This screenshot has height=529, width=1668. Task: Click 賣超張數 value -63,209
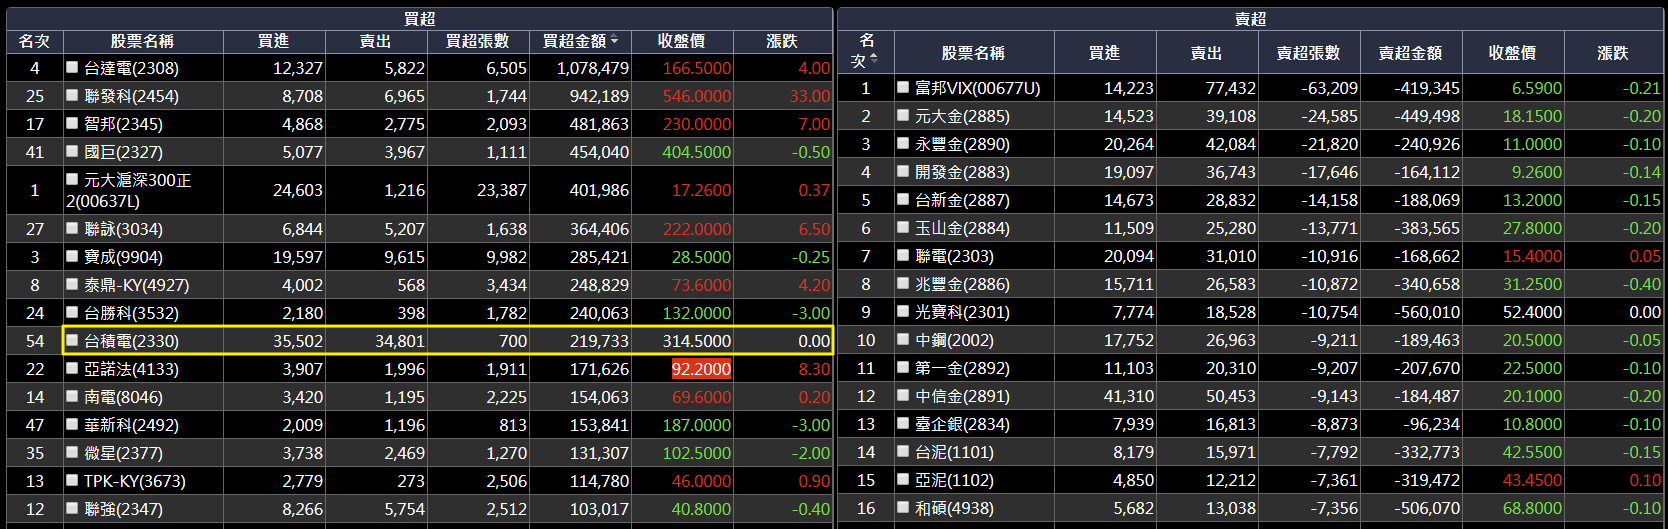click(1329, 88)
